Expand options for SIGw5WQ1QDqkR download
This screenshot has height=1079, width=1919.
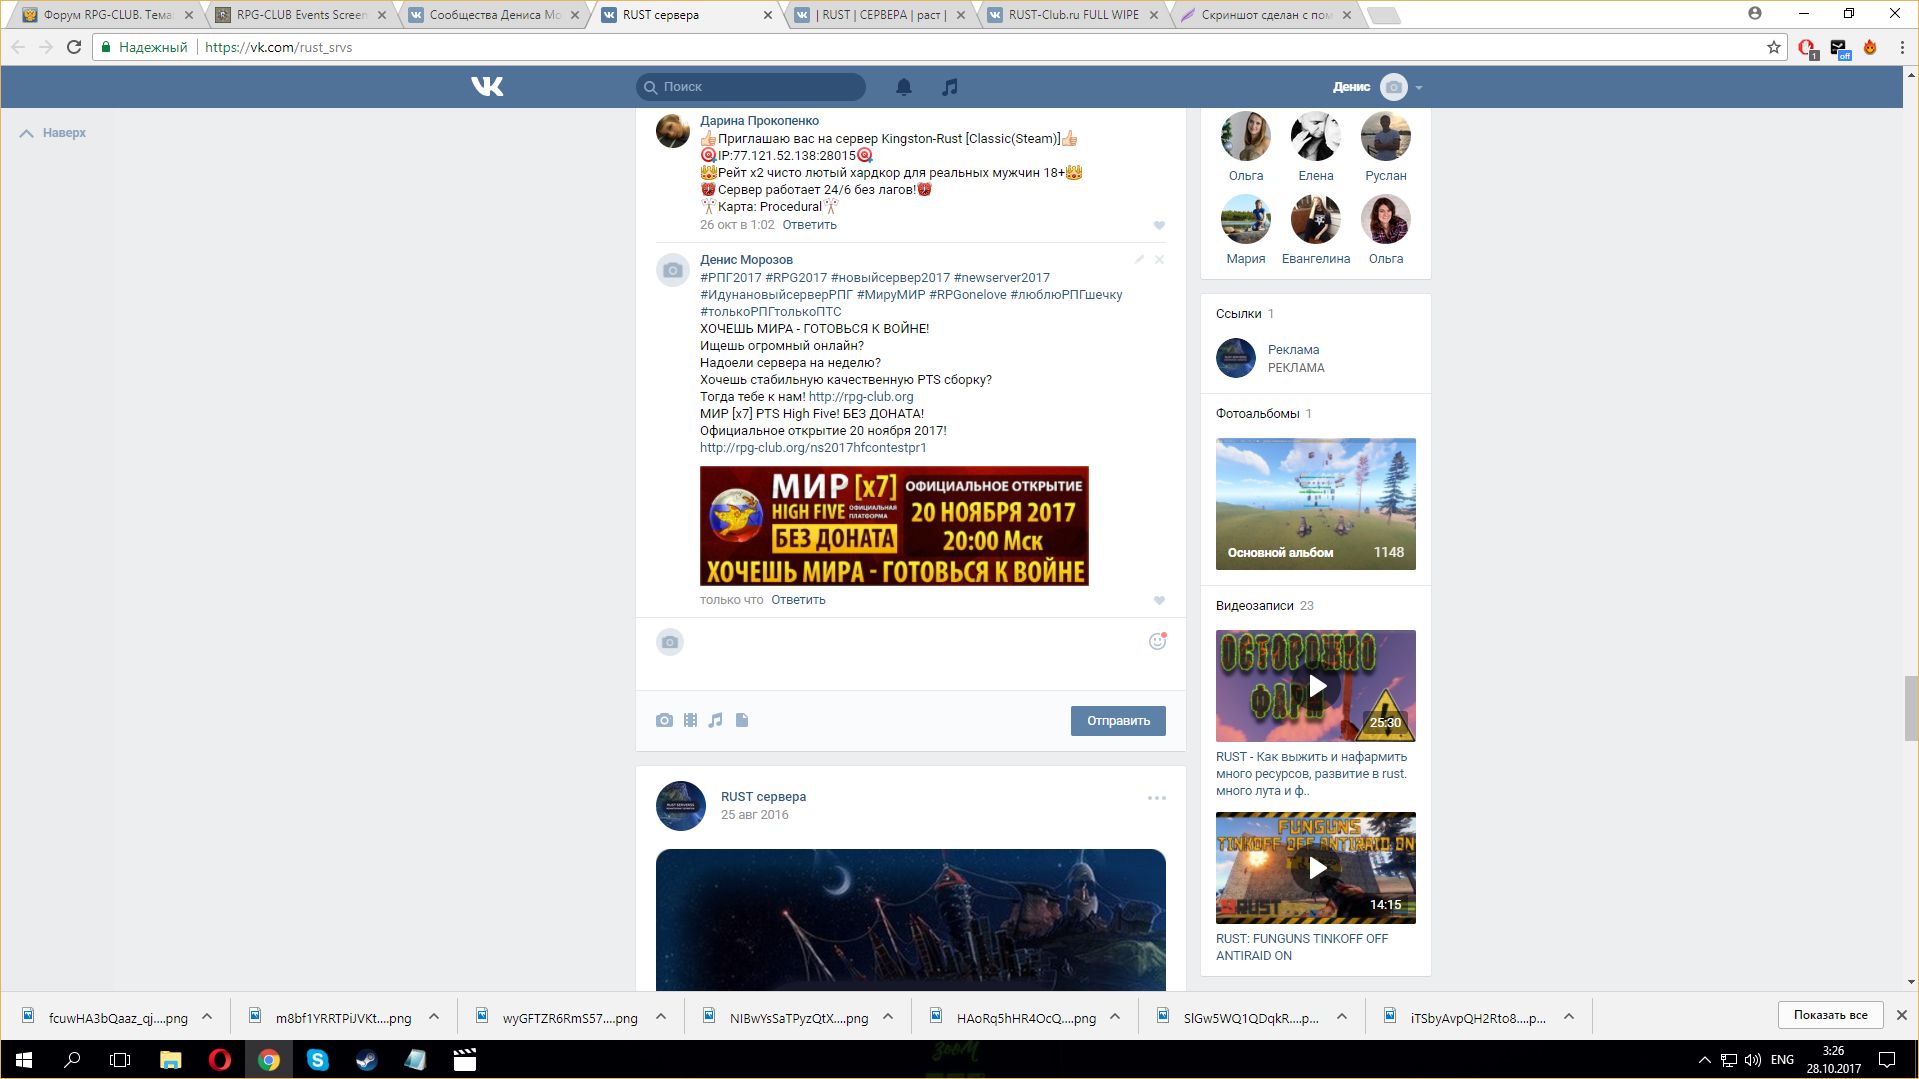(x=1342, y=1017)
